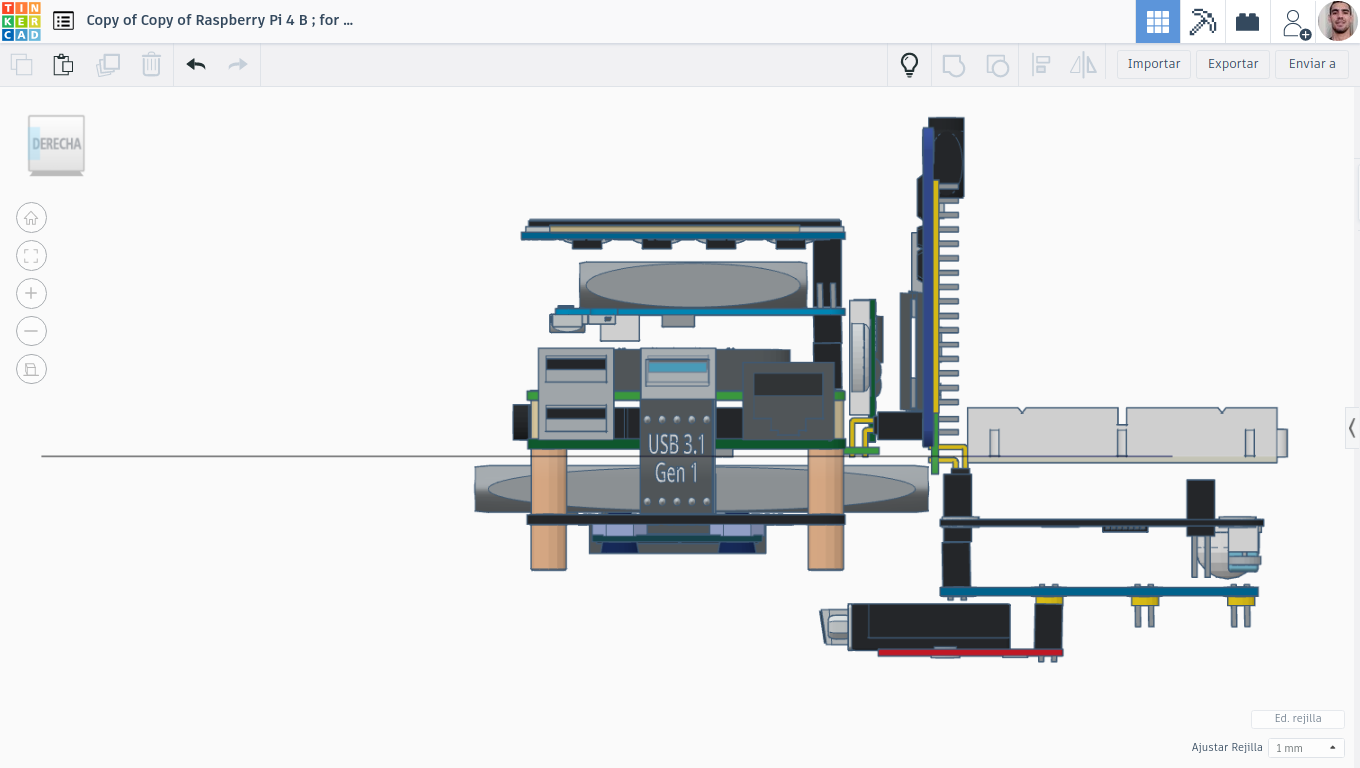
Task: Zoom in with plus button
Action: click(31, 293)
